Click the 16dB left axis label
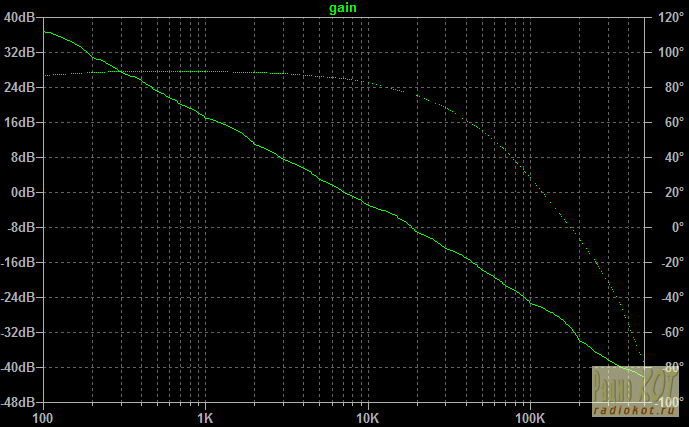The height and width of the screenshot is (427, 689). tap(22, 122)
